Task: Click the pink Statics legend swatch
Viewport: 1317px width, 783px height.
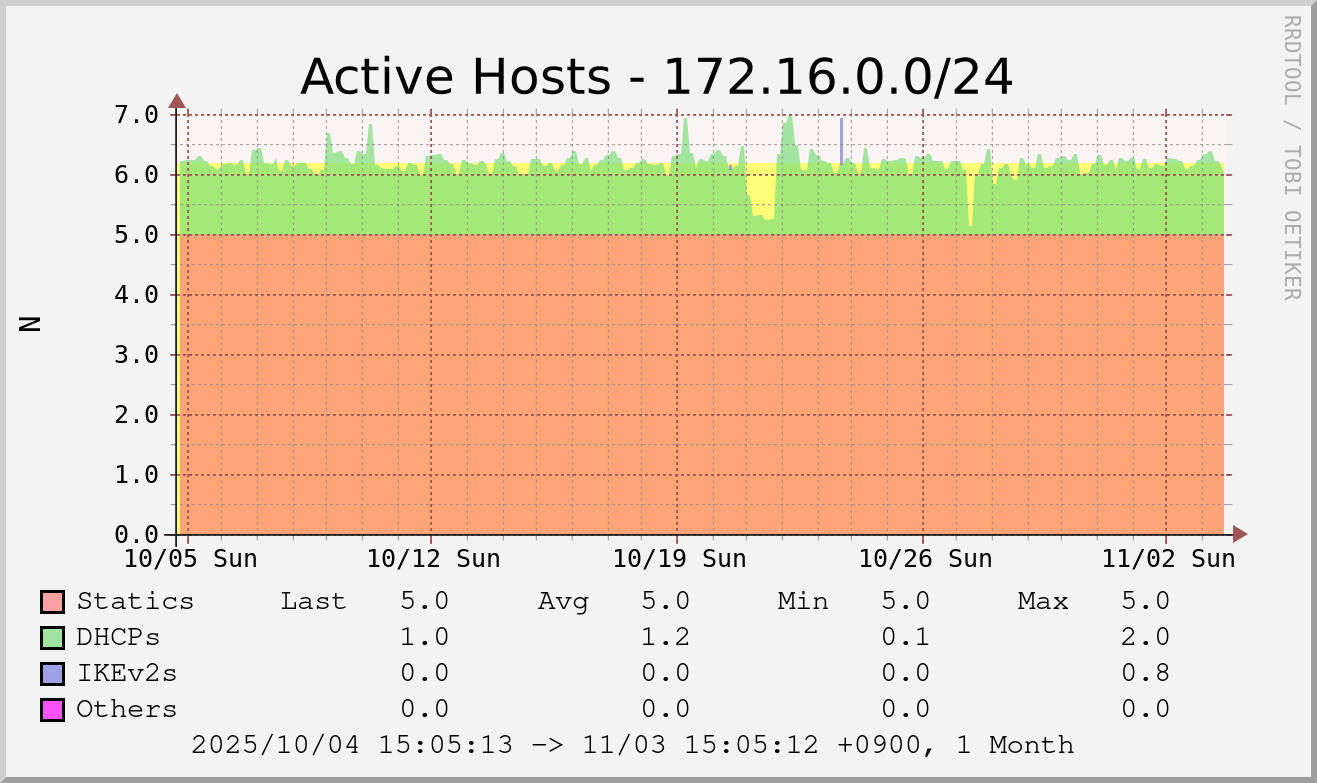Action: point(52,602)
